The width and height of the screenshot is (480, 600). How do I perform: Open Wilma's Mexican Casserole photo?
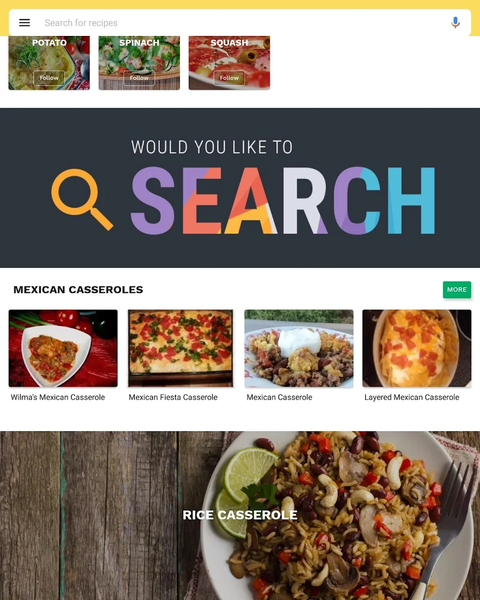63,348
